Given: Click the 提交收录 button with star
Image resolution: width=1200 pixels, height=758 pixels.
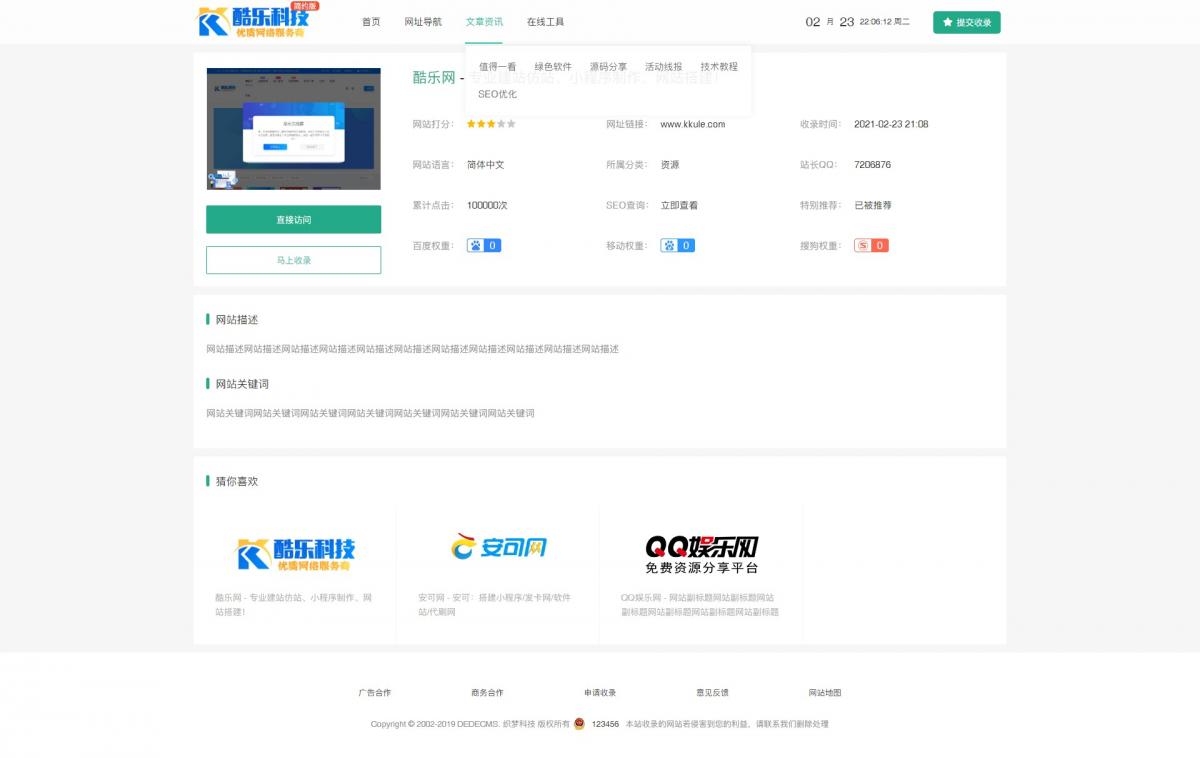Looking at the screenshot, I should pyautogui.click(x=966, y=22).
